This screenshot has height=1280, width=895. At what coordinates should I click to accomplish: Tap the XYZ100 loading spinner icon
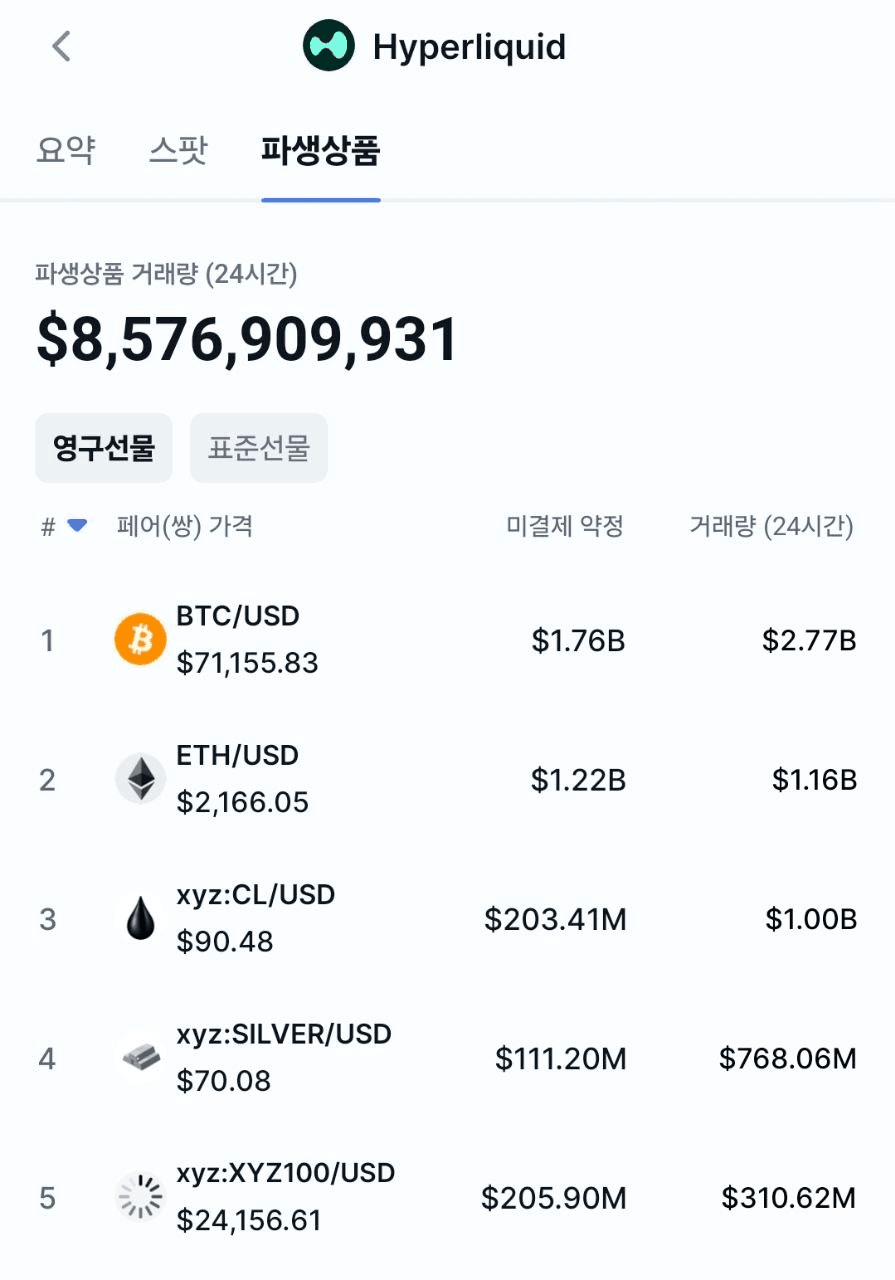140,1197
